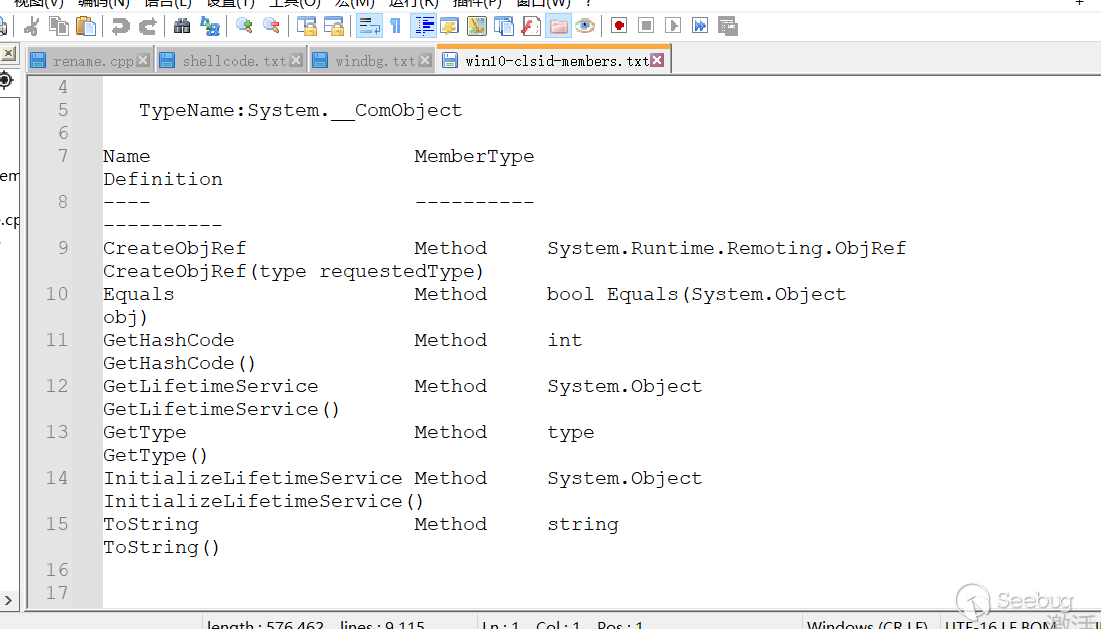Toggle Folder as Workspace panel
Viewport: 1101px width, 629px height.
[x=558, y=27]
